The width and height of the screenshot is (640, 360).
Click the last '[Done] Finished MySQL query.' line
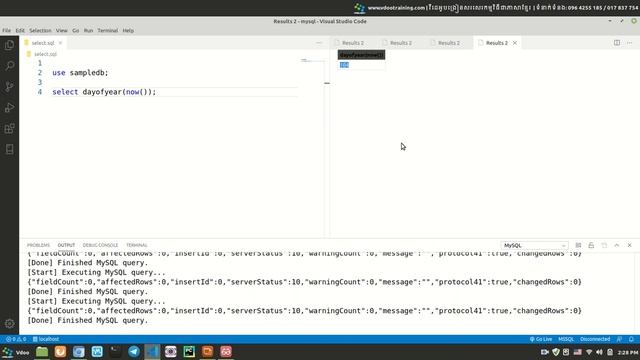pyautogui.click(x=87, y=320)
